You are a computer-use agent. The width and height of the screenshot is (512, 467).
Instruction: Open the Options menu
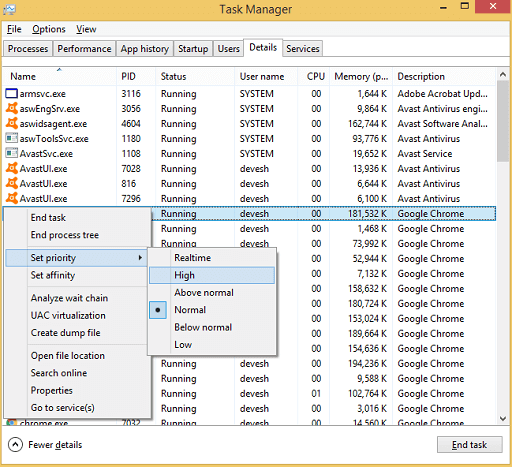(x=49, y=29)
